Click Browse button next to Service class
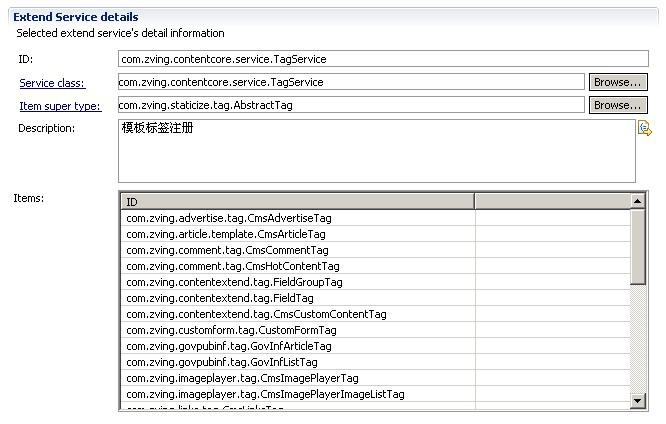 click(617, 82)
